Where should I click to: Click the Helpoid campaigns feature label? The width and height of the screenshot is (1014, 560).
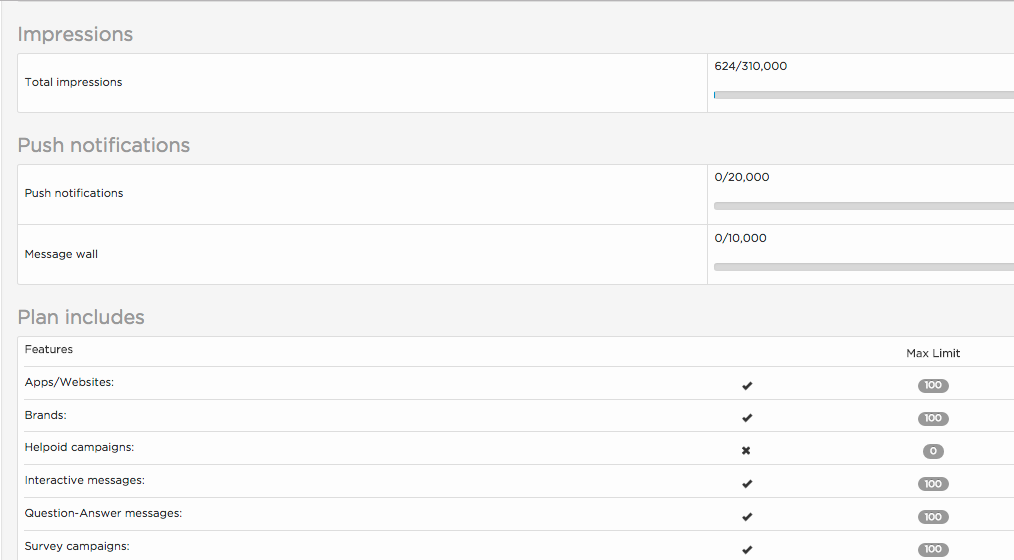point(80,447)
